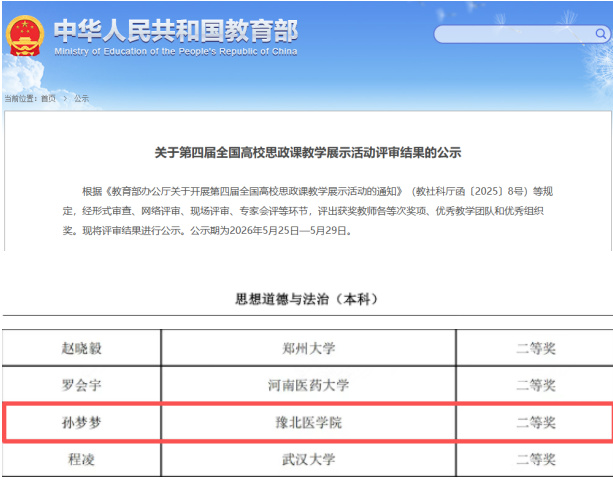Click Ministry of Education English subtitle

(x=176, y=52)
